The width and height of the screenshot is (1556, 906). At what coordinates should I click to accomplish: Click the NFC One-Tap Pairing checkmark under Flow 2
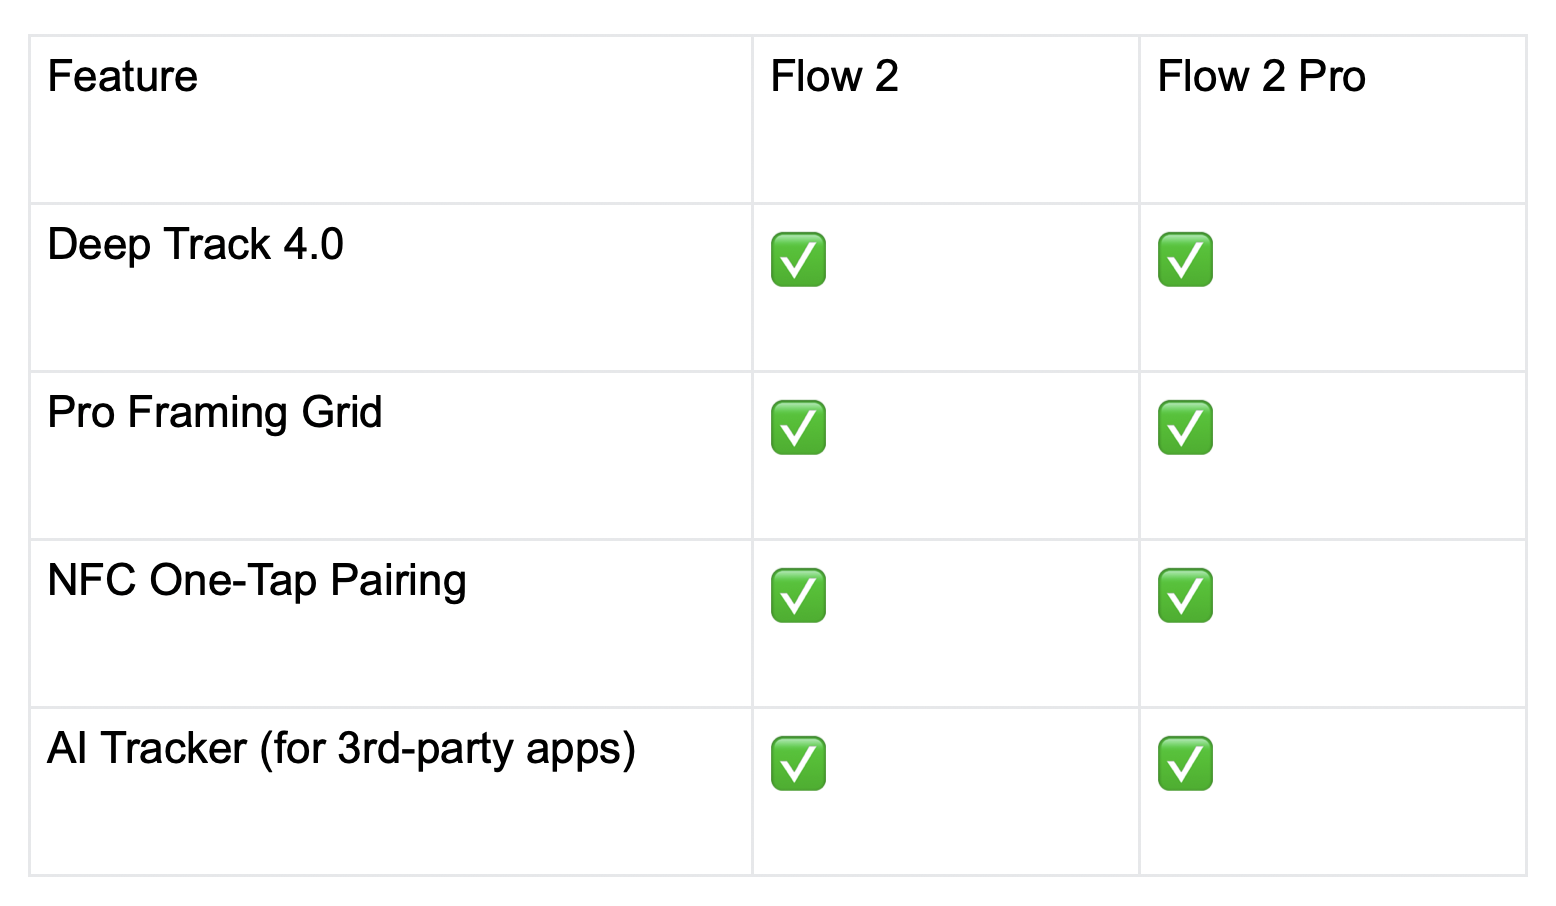(798, 596)
